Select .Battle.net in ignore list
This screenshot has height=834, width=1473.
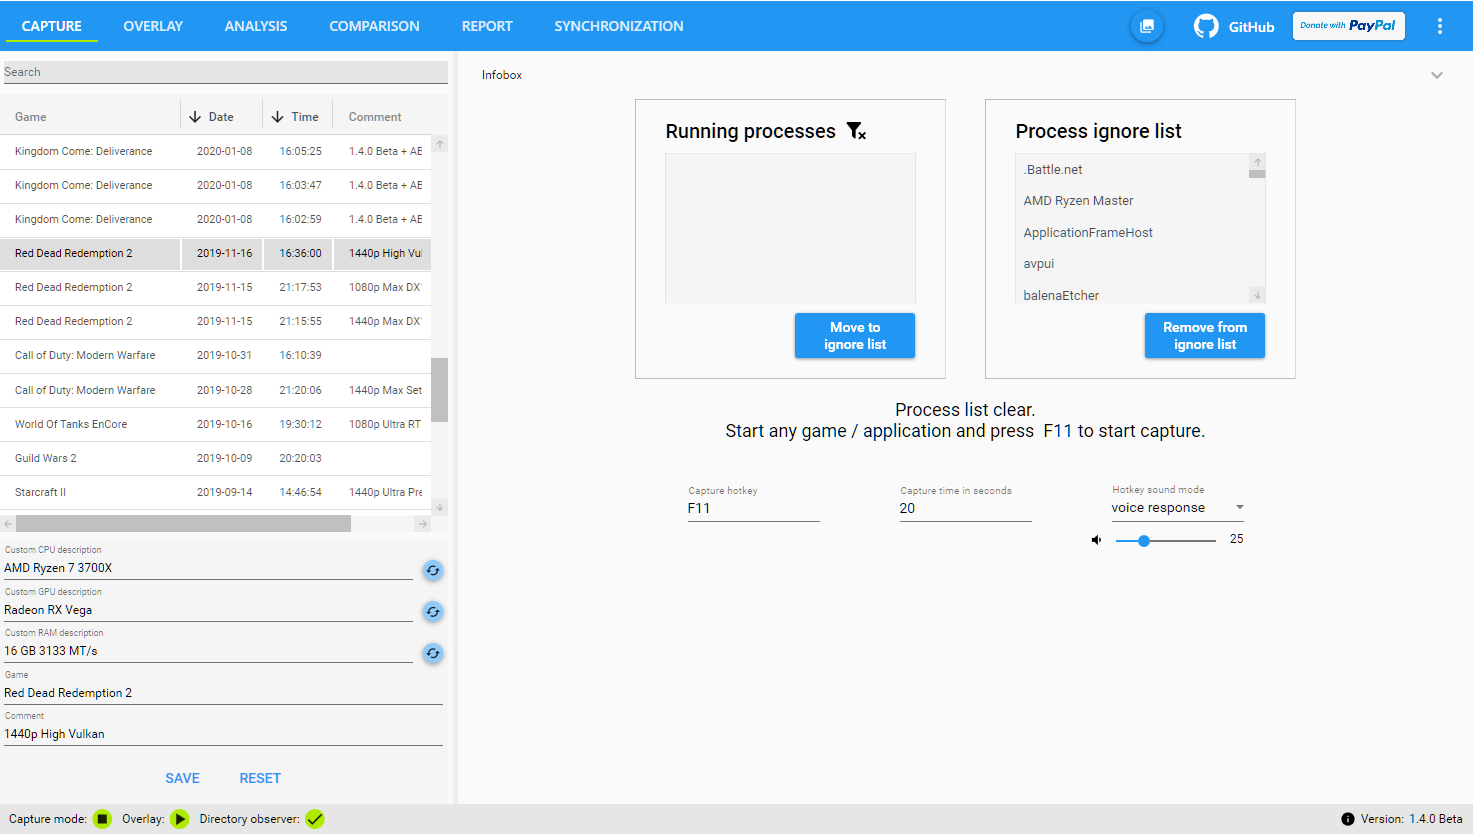point(1132,170)
